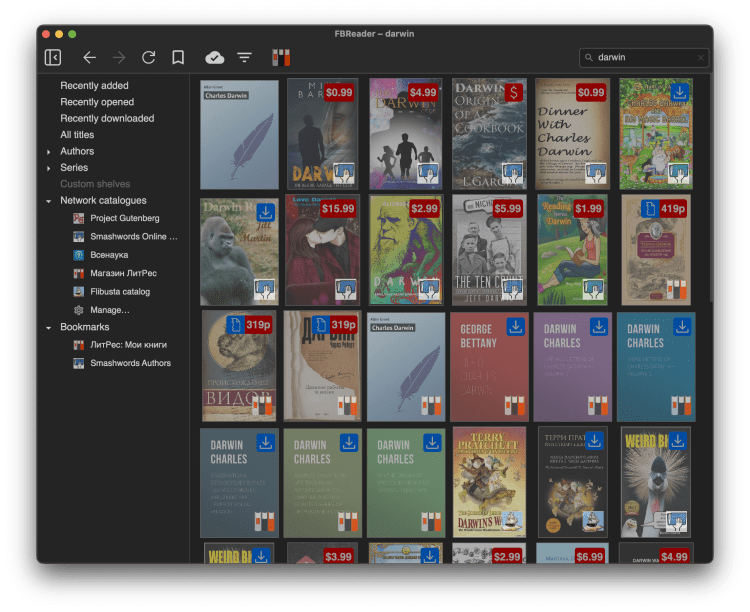The height and width of the screenshot is (612, 750).
Task: Open the filter options icon
Action: coord(244,58)
